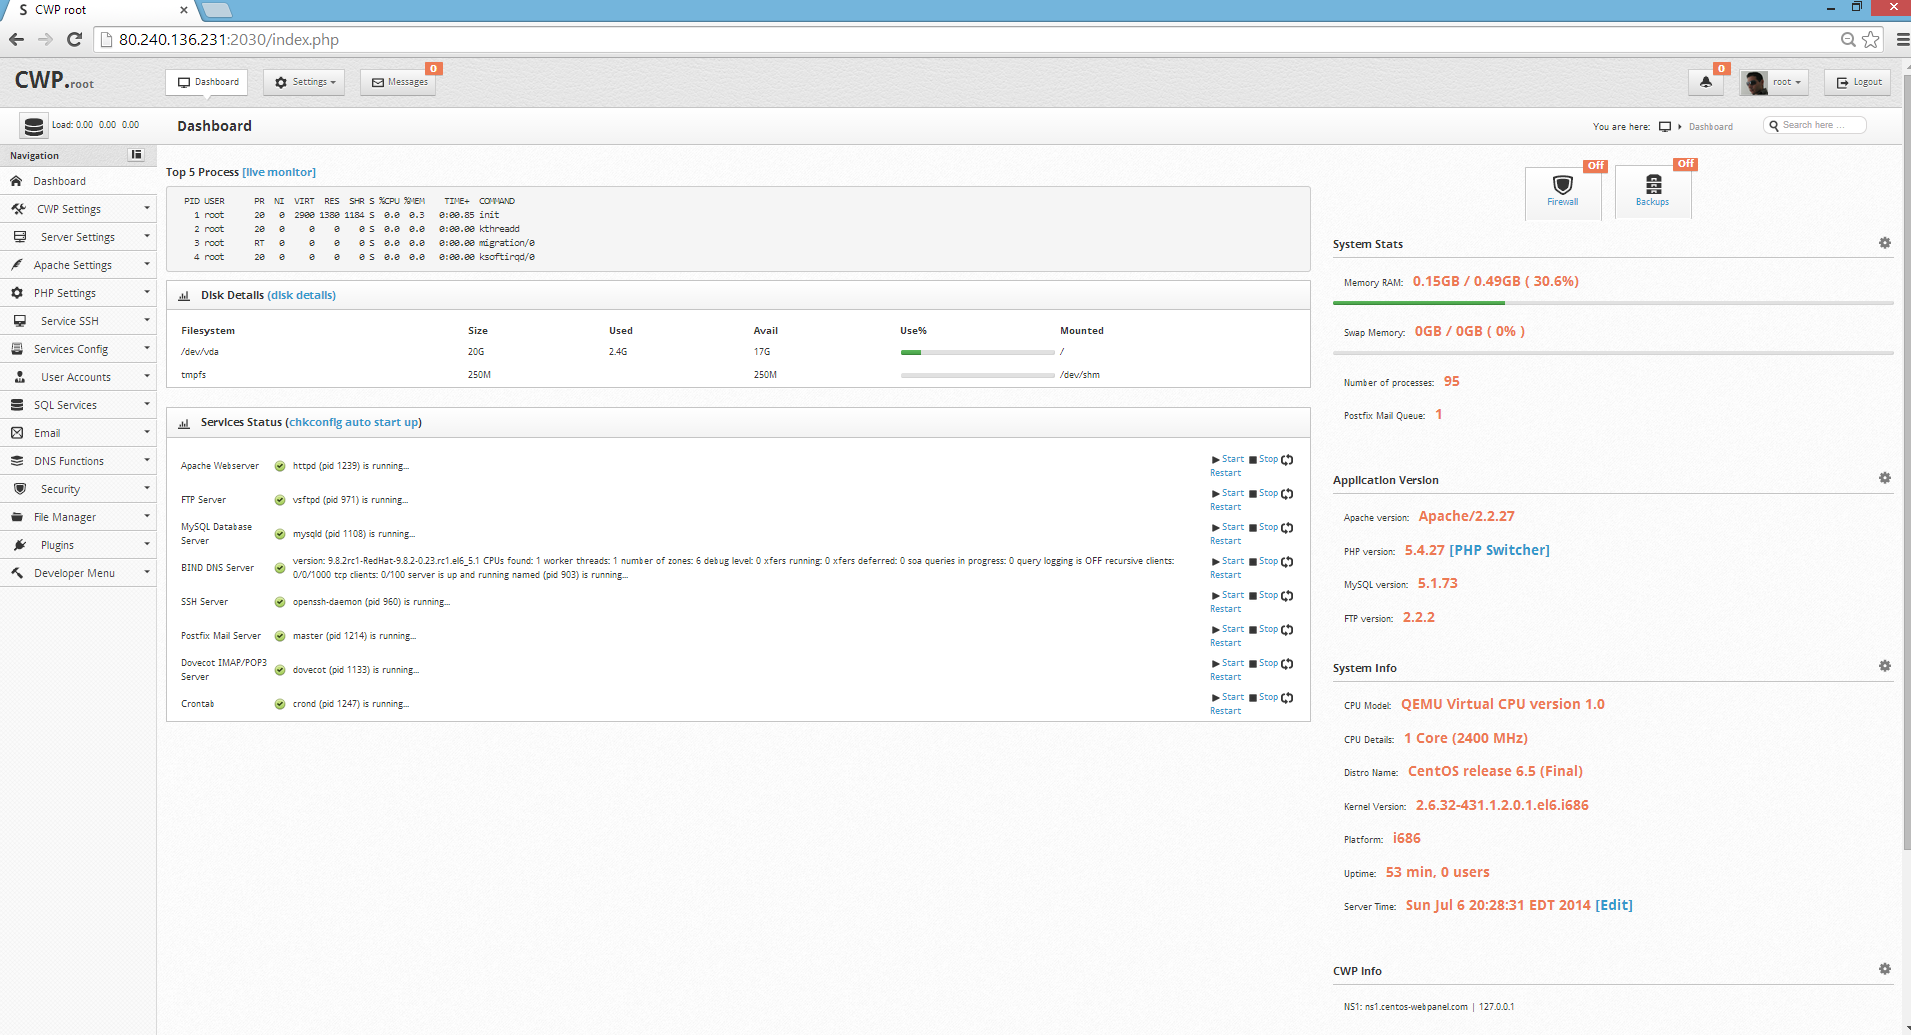1911x1035 pixels.
Task: Start the BIND DNS Server service
Action: coord(1228,561)
